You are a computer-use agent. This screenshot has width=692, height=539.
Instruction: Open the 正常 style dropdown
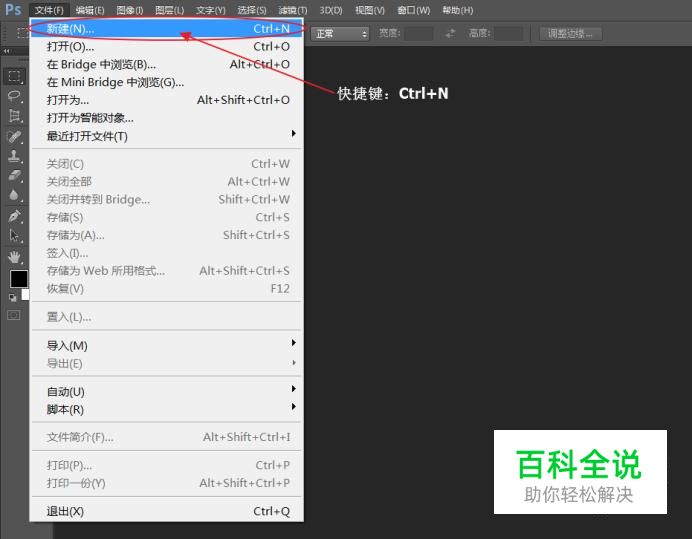click(340, 34)
